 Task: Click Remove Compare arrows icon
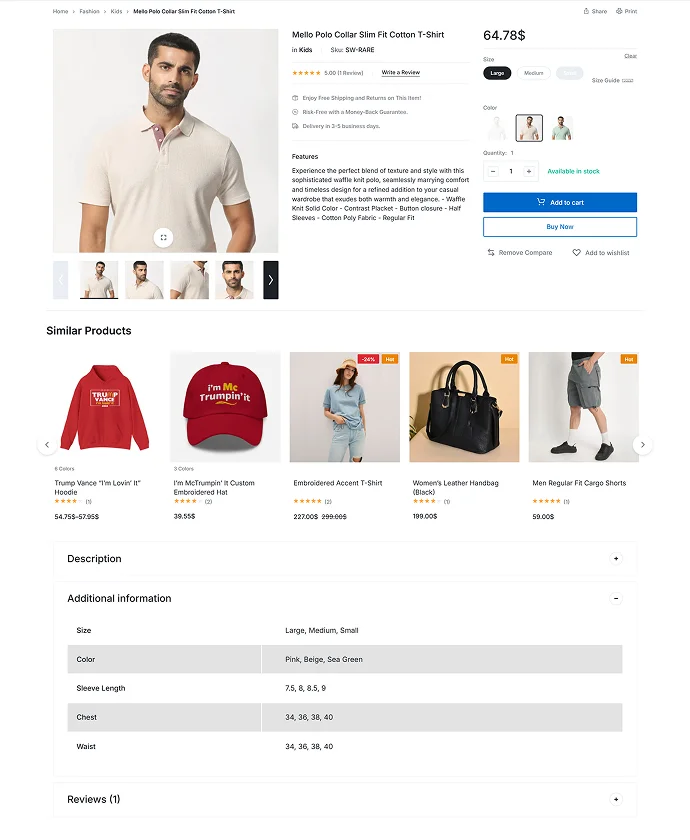pyautogui.click(x=491, y=252)
